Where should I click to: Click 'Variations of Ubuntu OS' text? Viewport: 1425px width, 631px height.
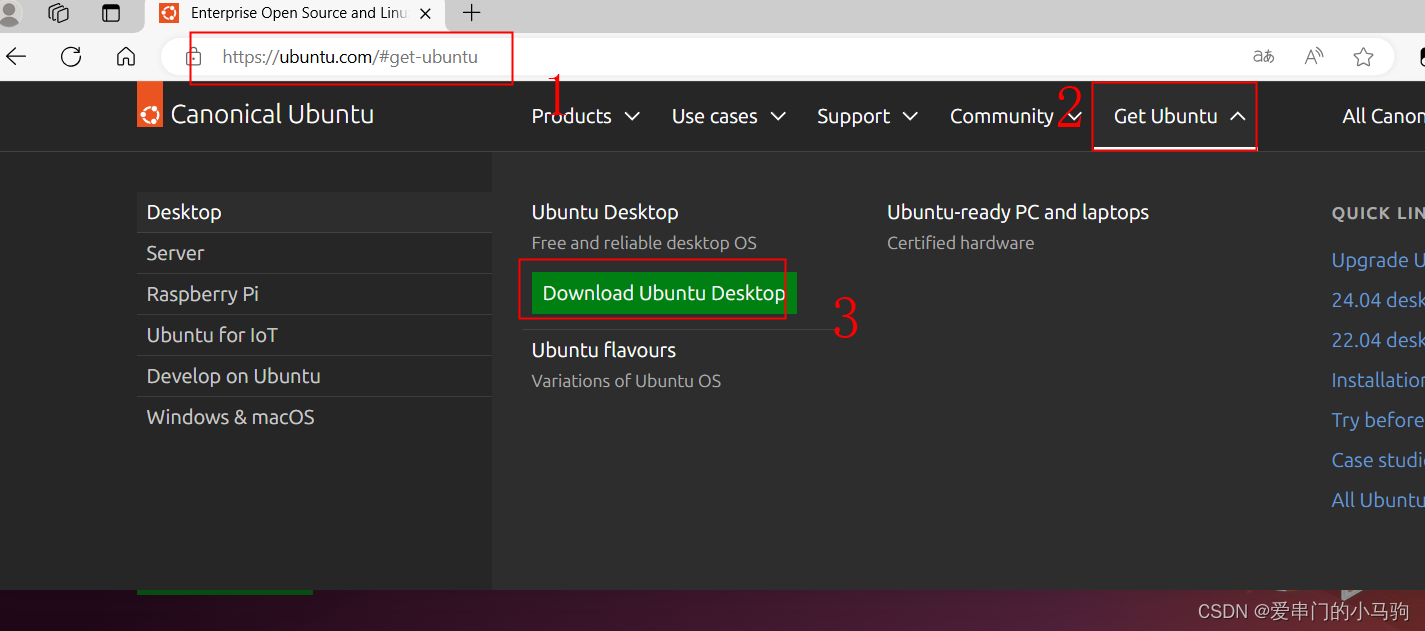pos(626,381)
